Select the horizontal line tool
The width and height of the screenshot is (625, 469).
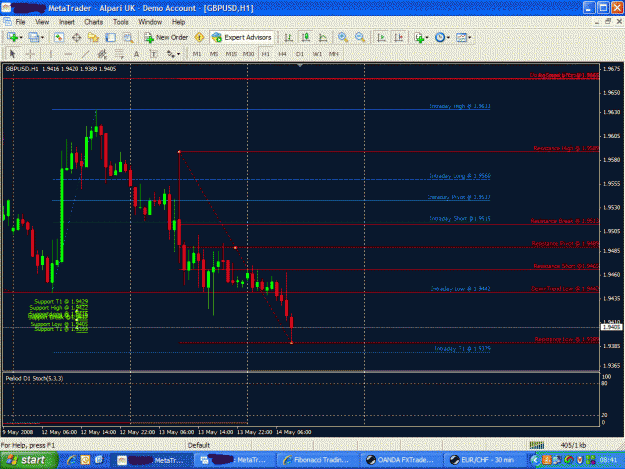(x=68, y=54)
